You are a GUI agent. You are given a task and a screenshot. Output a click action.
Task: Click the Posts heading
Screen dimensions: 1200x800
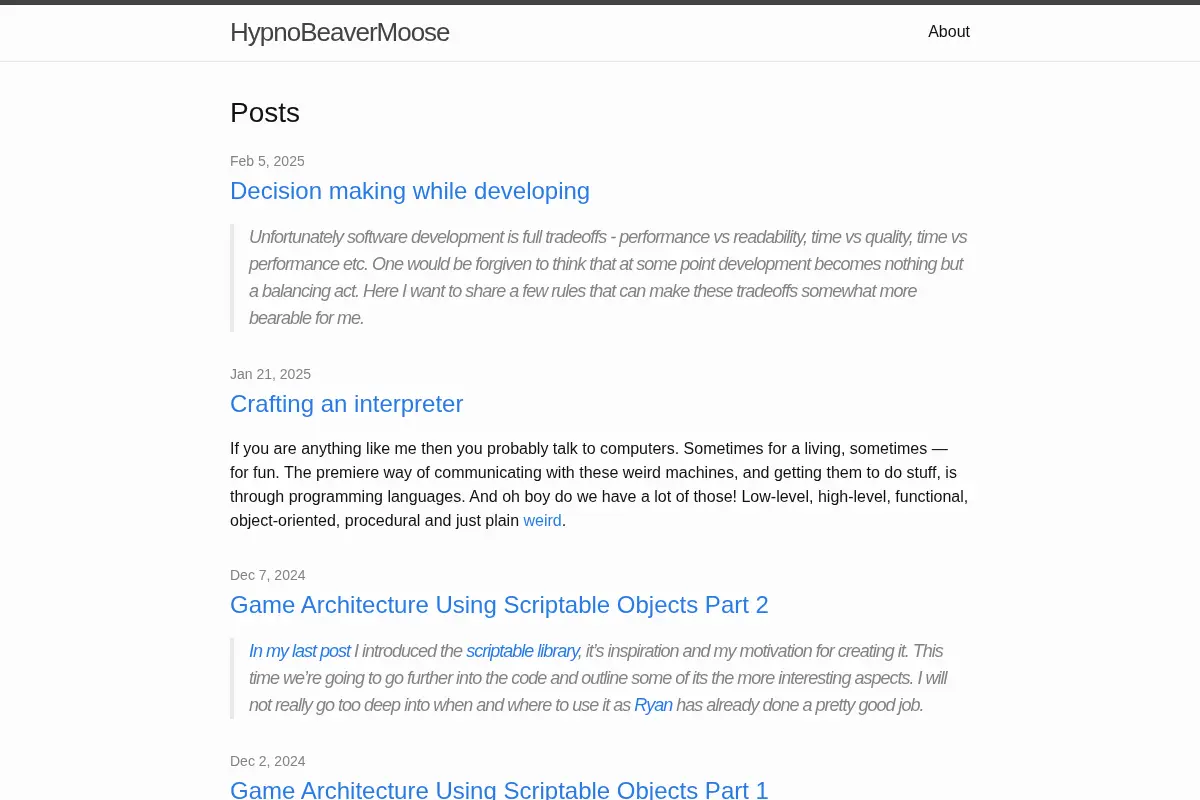coord(265,113)
